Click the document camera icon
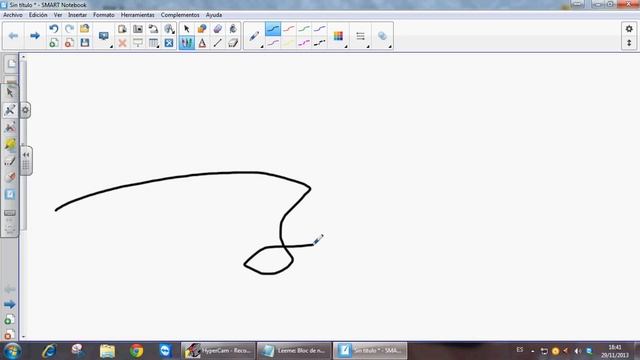 tap(153, 29)
